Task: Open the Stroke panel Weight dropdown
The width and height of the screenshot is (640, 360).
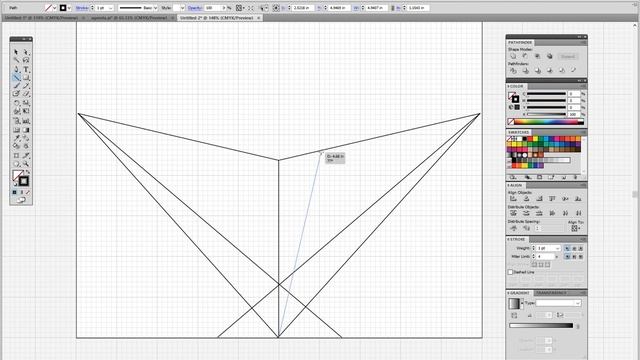Action: pyautogui.click(x=558, y=248)
